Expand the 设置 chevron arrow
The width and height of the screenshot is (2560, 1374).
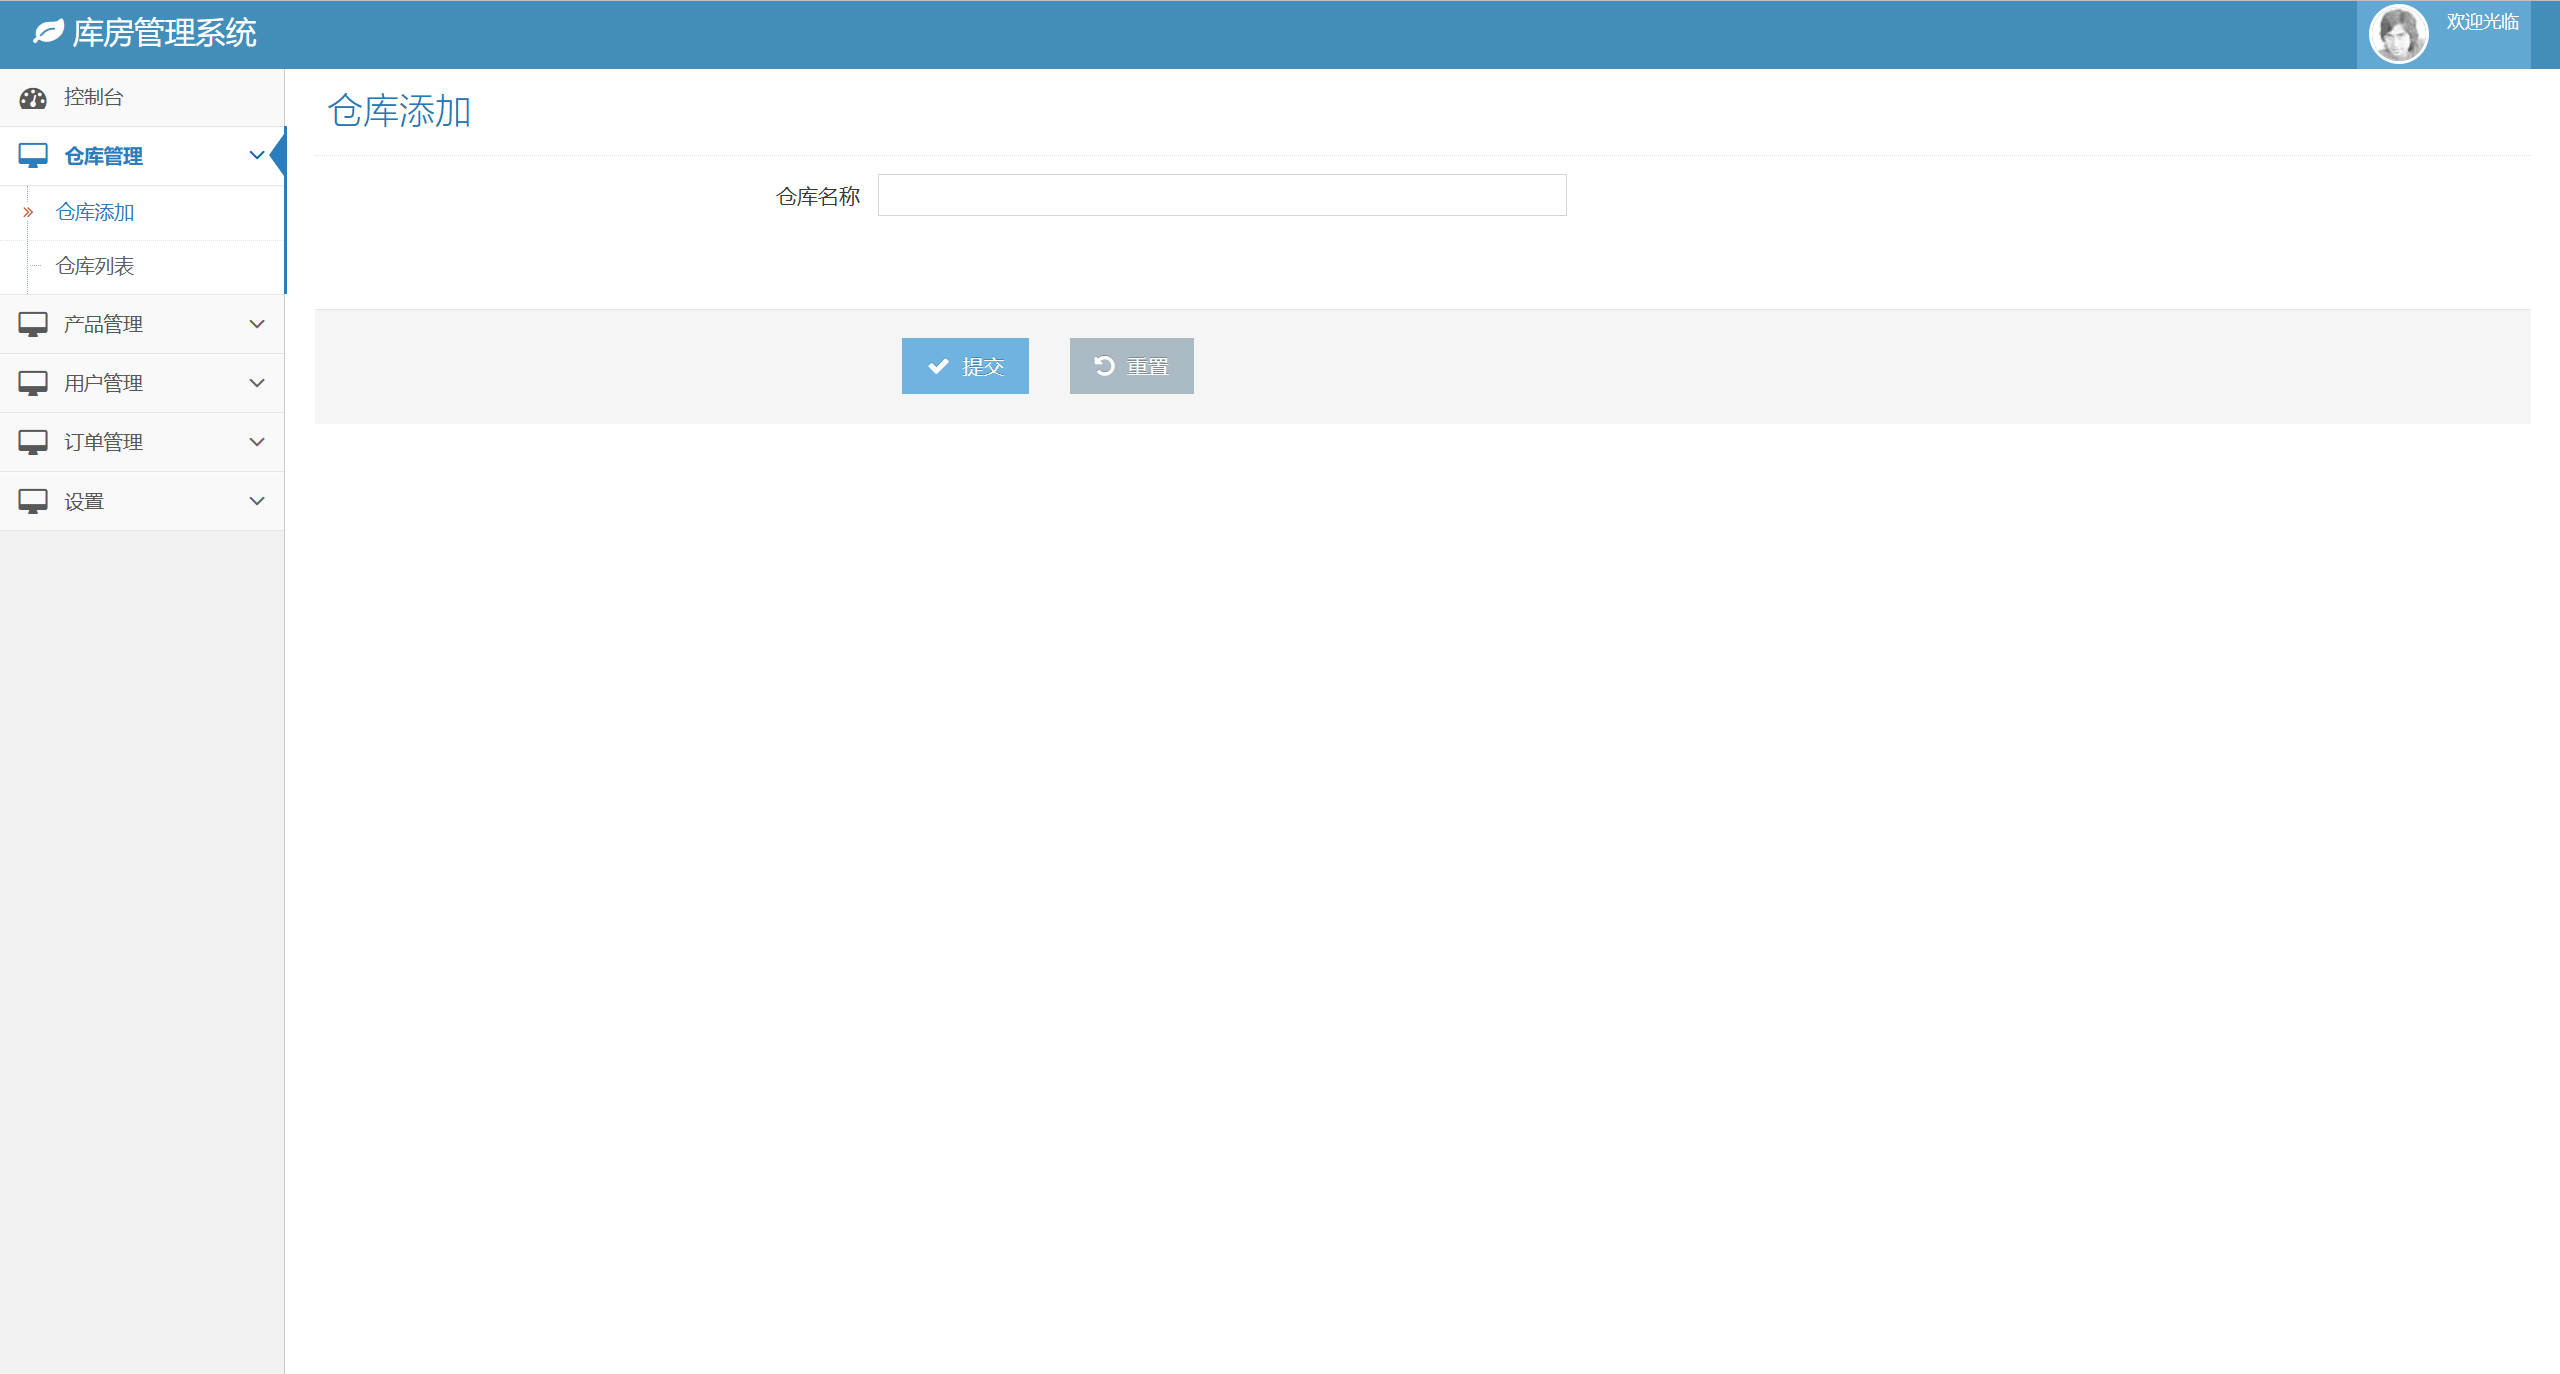pyautogui.click(x=257, y=501)
